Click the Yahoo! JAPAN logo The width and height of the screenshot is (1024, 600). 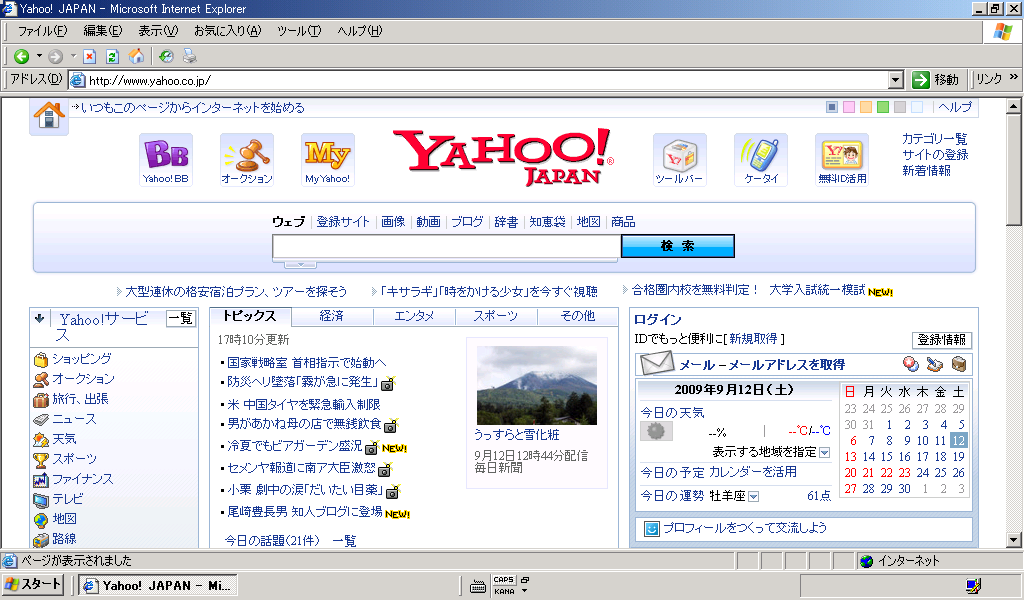coord(504,157)
